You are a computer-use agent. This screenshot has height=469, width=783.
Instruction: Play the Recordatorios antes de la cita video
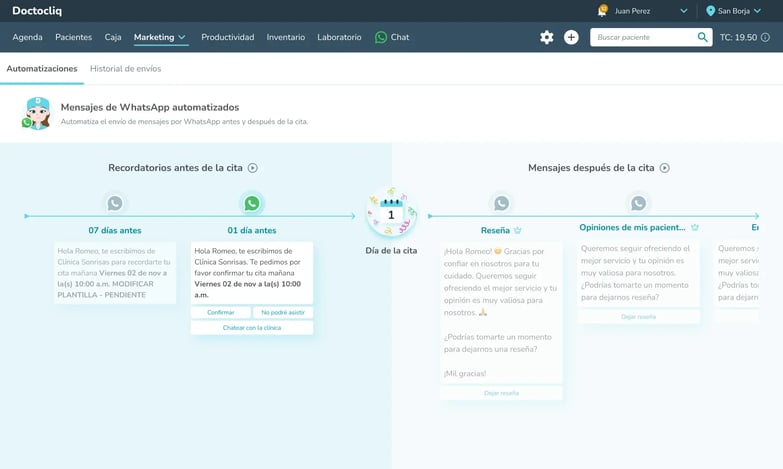coord(253,168)
